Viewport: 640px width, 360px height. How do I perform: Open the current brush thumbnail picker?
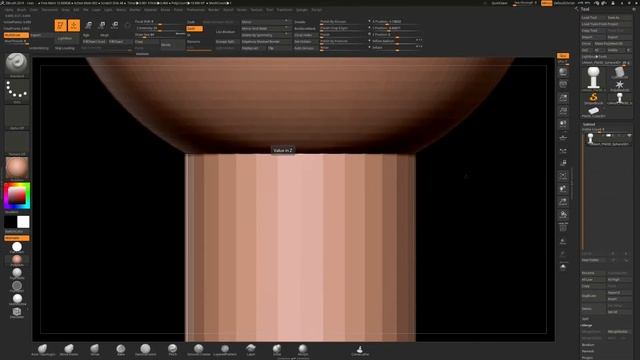[17, 64]
